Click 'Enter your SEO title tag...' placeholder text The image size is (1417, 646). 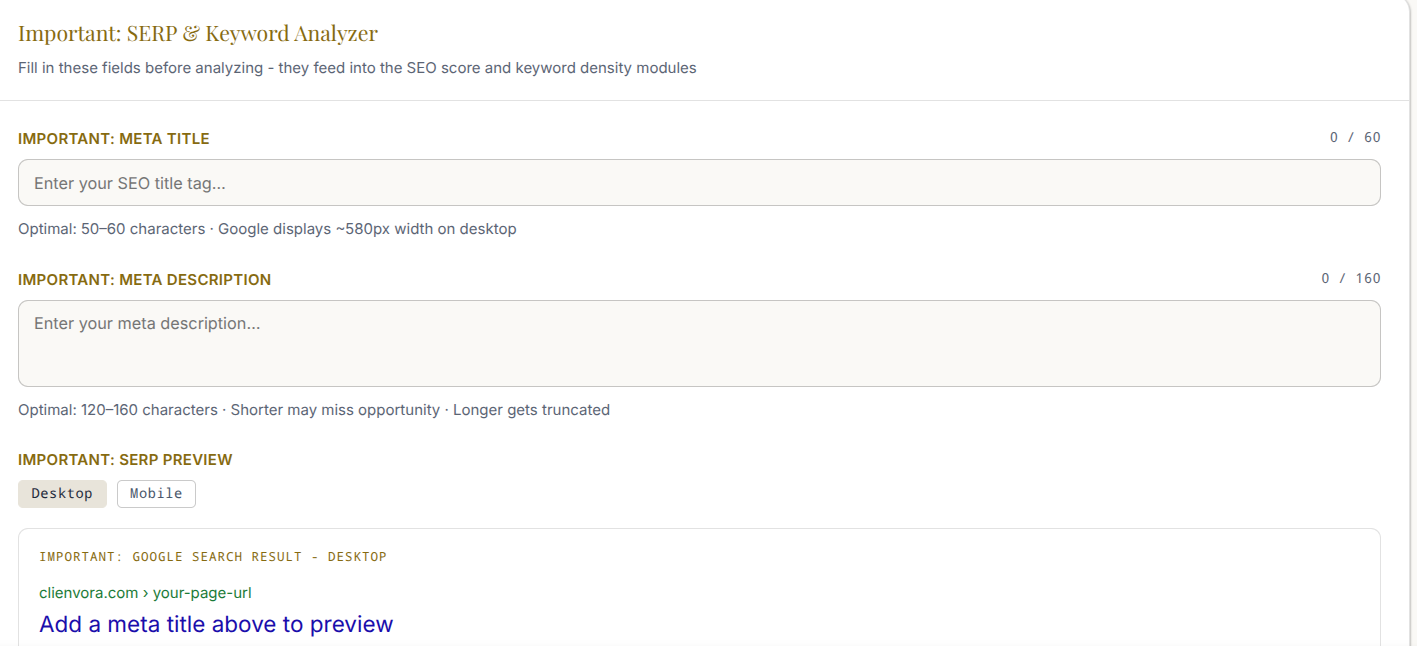point(130,184)
